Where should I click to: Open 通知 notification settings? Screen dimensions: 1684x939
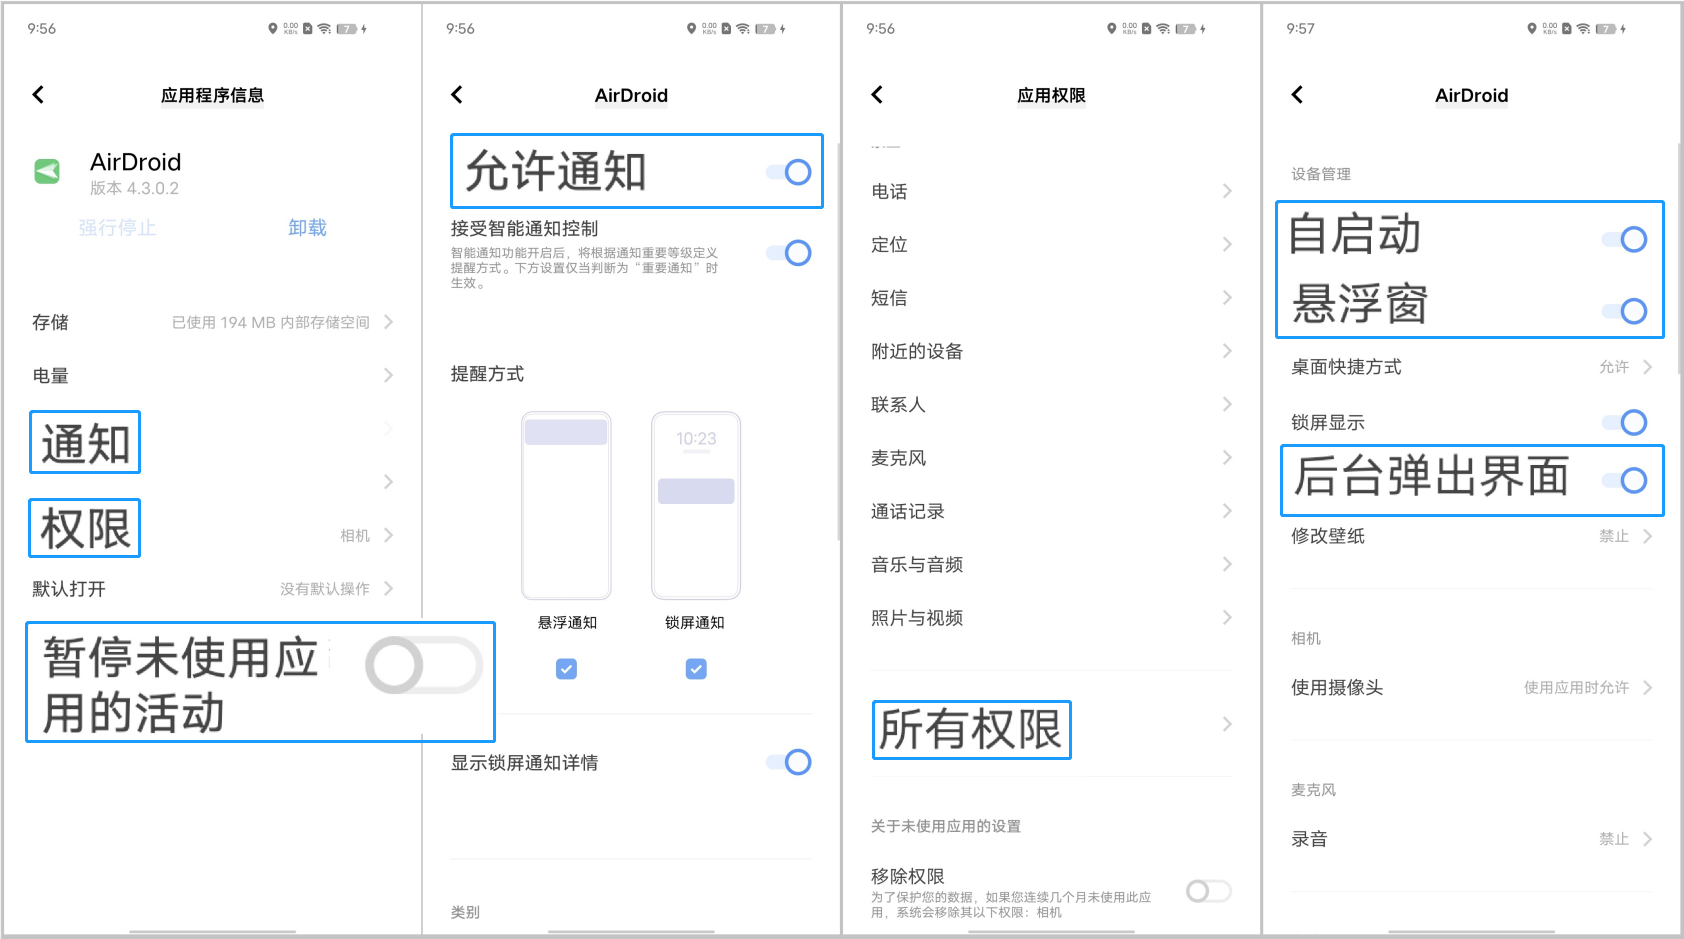click(85, 443)
